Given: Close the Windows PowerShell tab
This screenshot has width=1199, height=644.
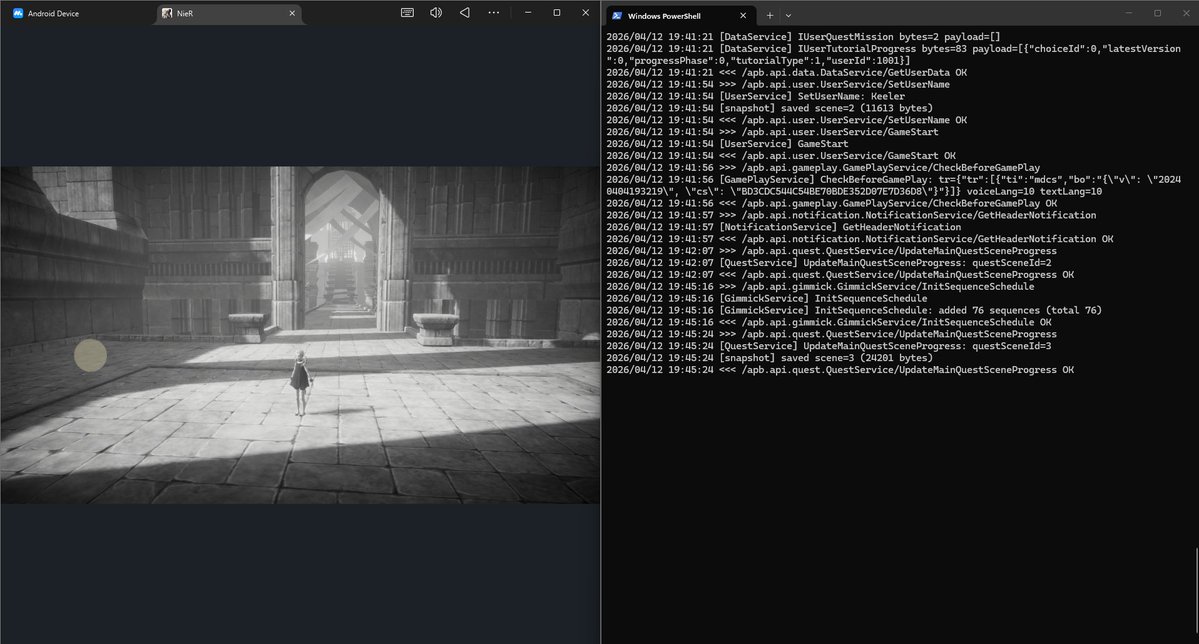Looking at the screenshot, I should (742, 15).
